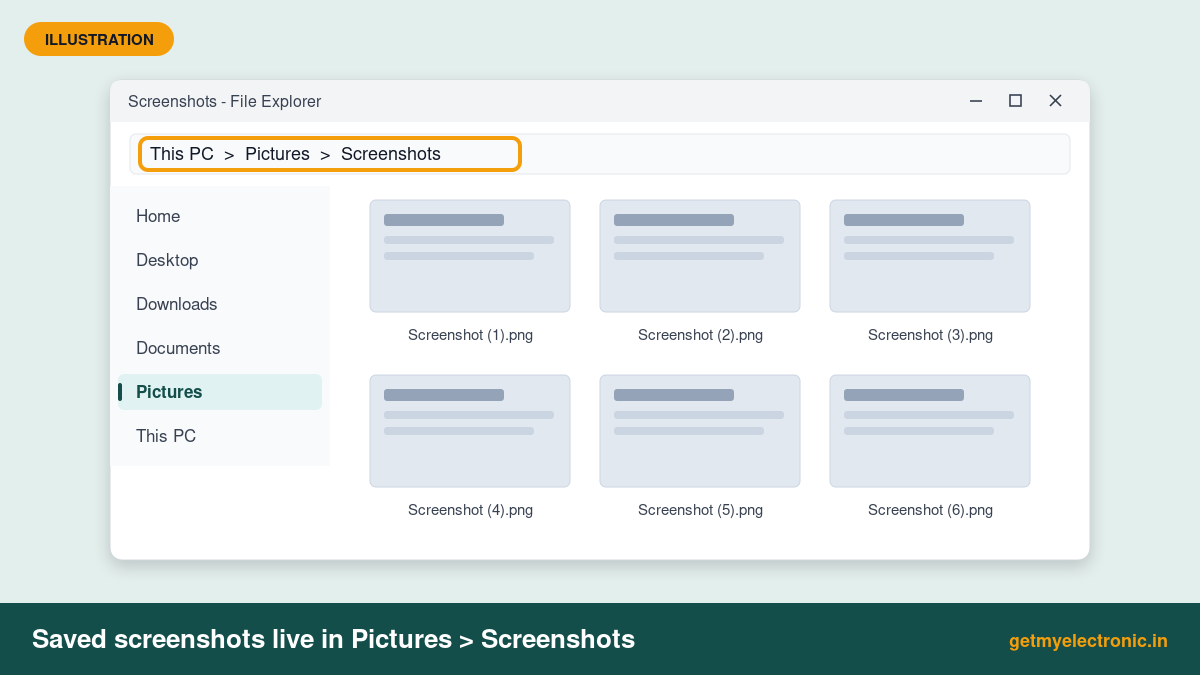
Task: Minimize the File Explorer window
Action: tap(976, 101)
